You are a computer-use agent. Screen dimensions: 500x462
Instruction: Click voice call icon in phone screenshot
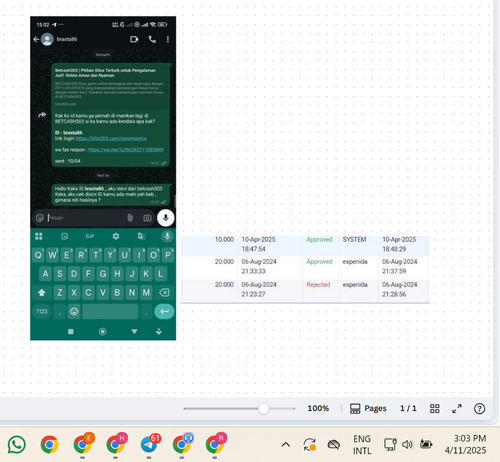pos(152,39)
